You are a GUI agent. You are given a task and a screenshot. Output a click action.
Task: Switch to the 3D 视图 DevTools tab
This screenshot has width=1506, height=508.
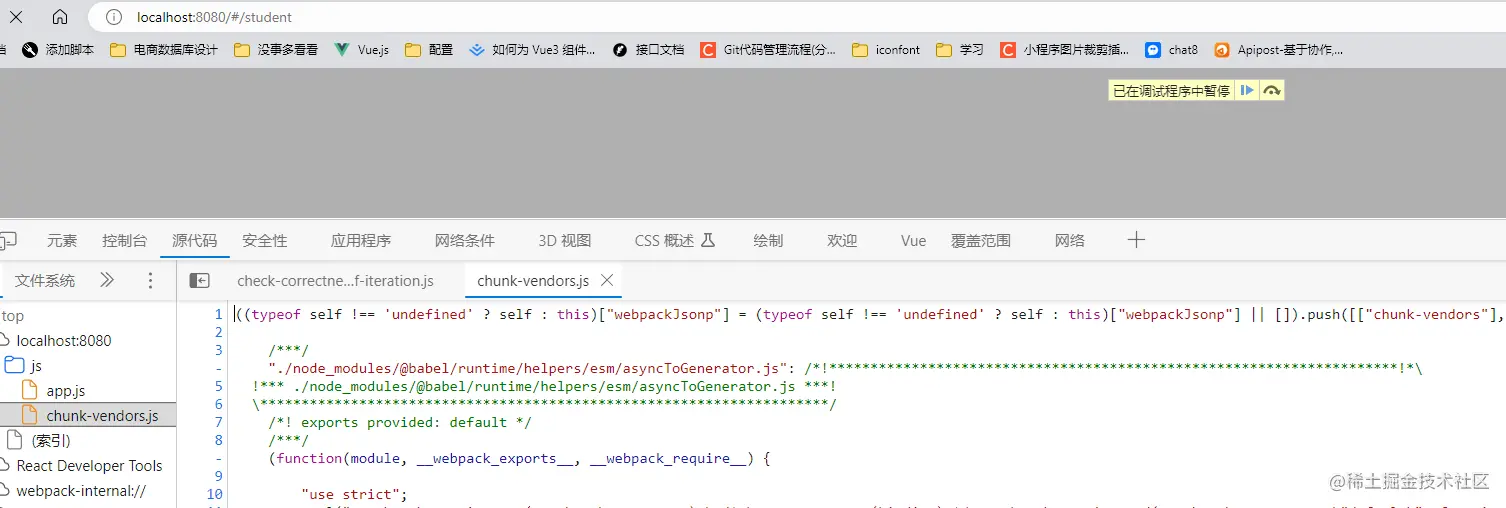(565, 240)
